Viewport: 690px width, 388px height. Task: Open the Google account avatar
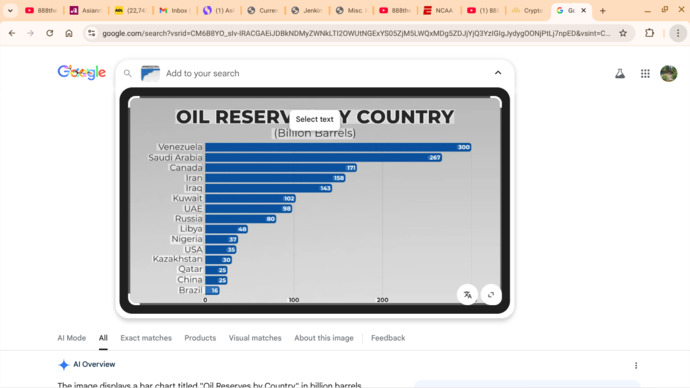[x=668, y=73]
